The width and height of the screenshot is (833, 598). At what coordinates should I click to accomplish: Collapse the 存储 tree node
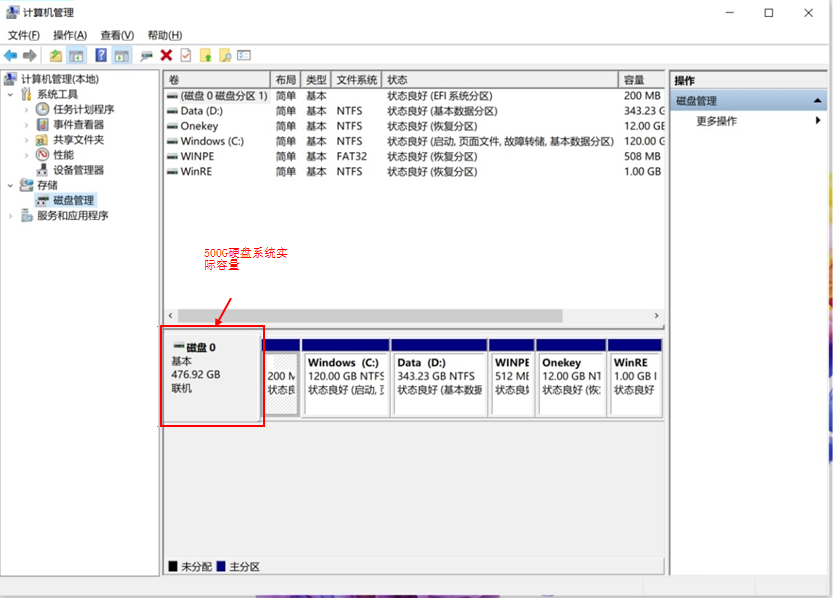(11, 185)
